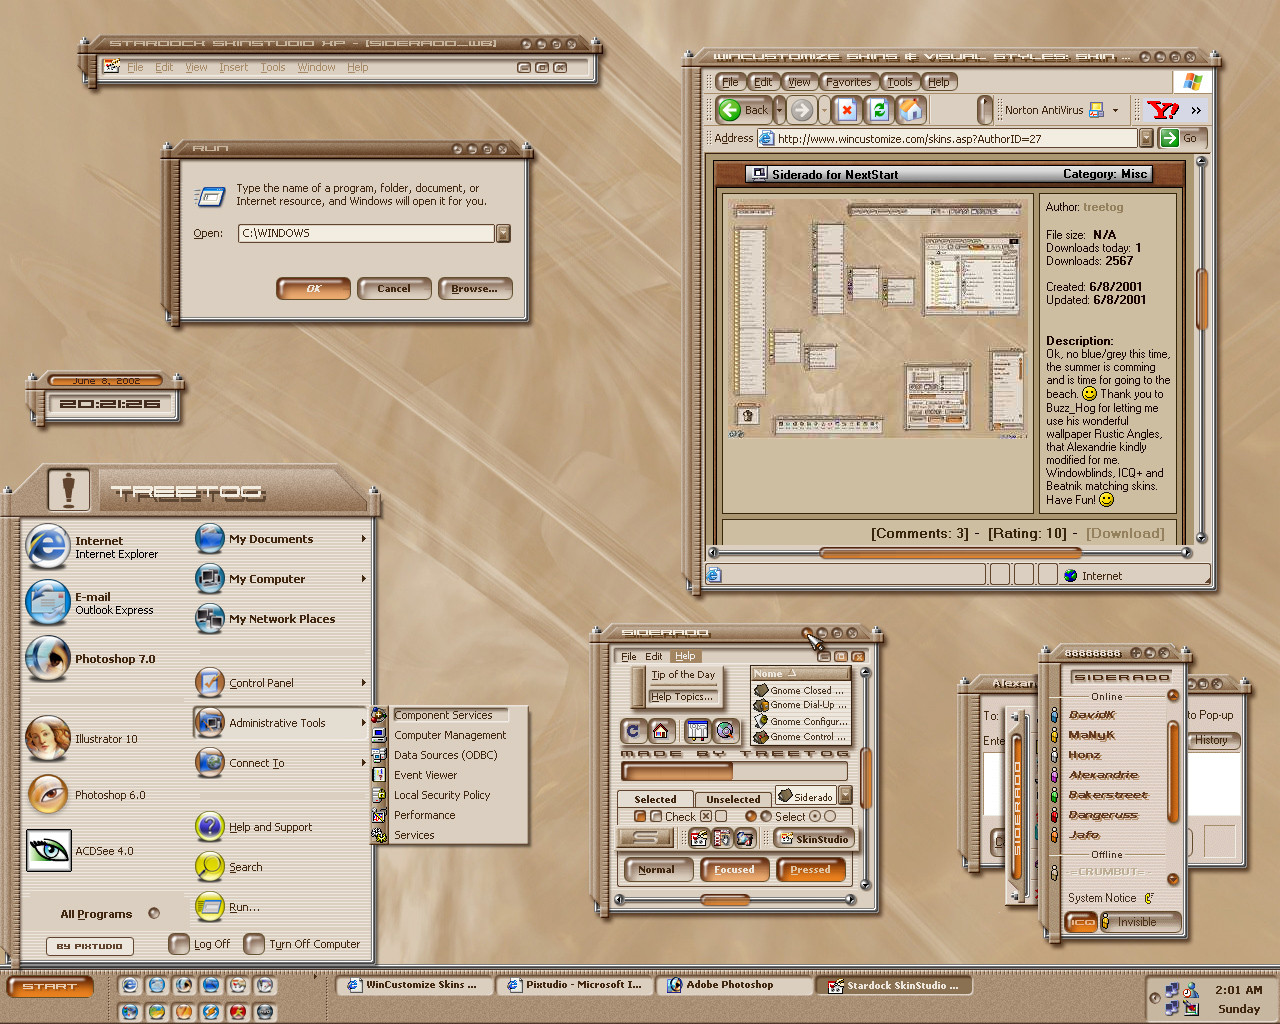The image size is (1280, 1024).
Task: Launch Photoshop 6.0 from its eye icon
Action: 48,794
